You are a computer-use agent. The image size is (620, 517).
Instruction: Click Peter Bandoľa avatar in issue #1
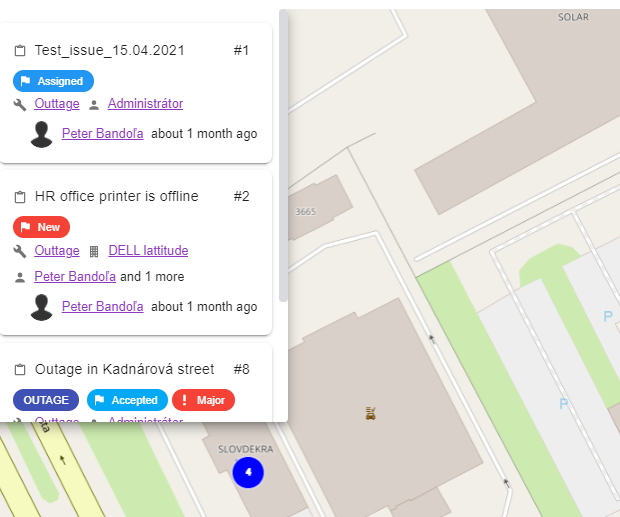(41, 134)
